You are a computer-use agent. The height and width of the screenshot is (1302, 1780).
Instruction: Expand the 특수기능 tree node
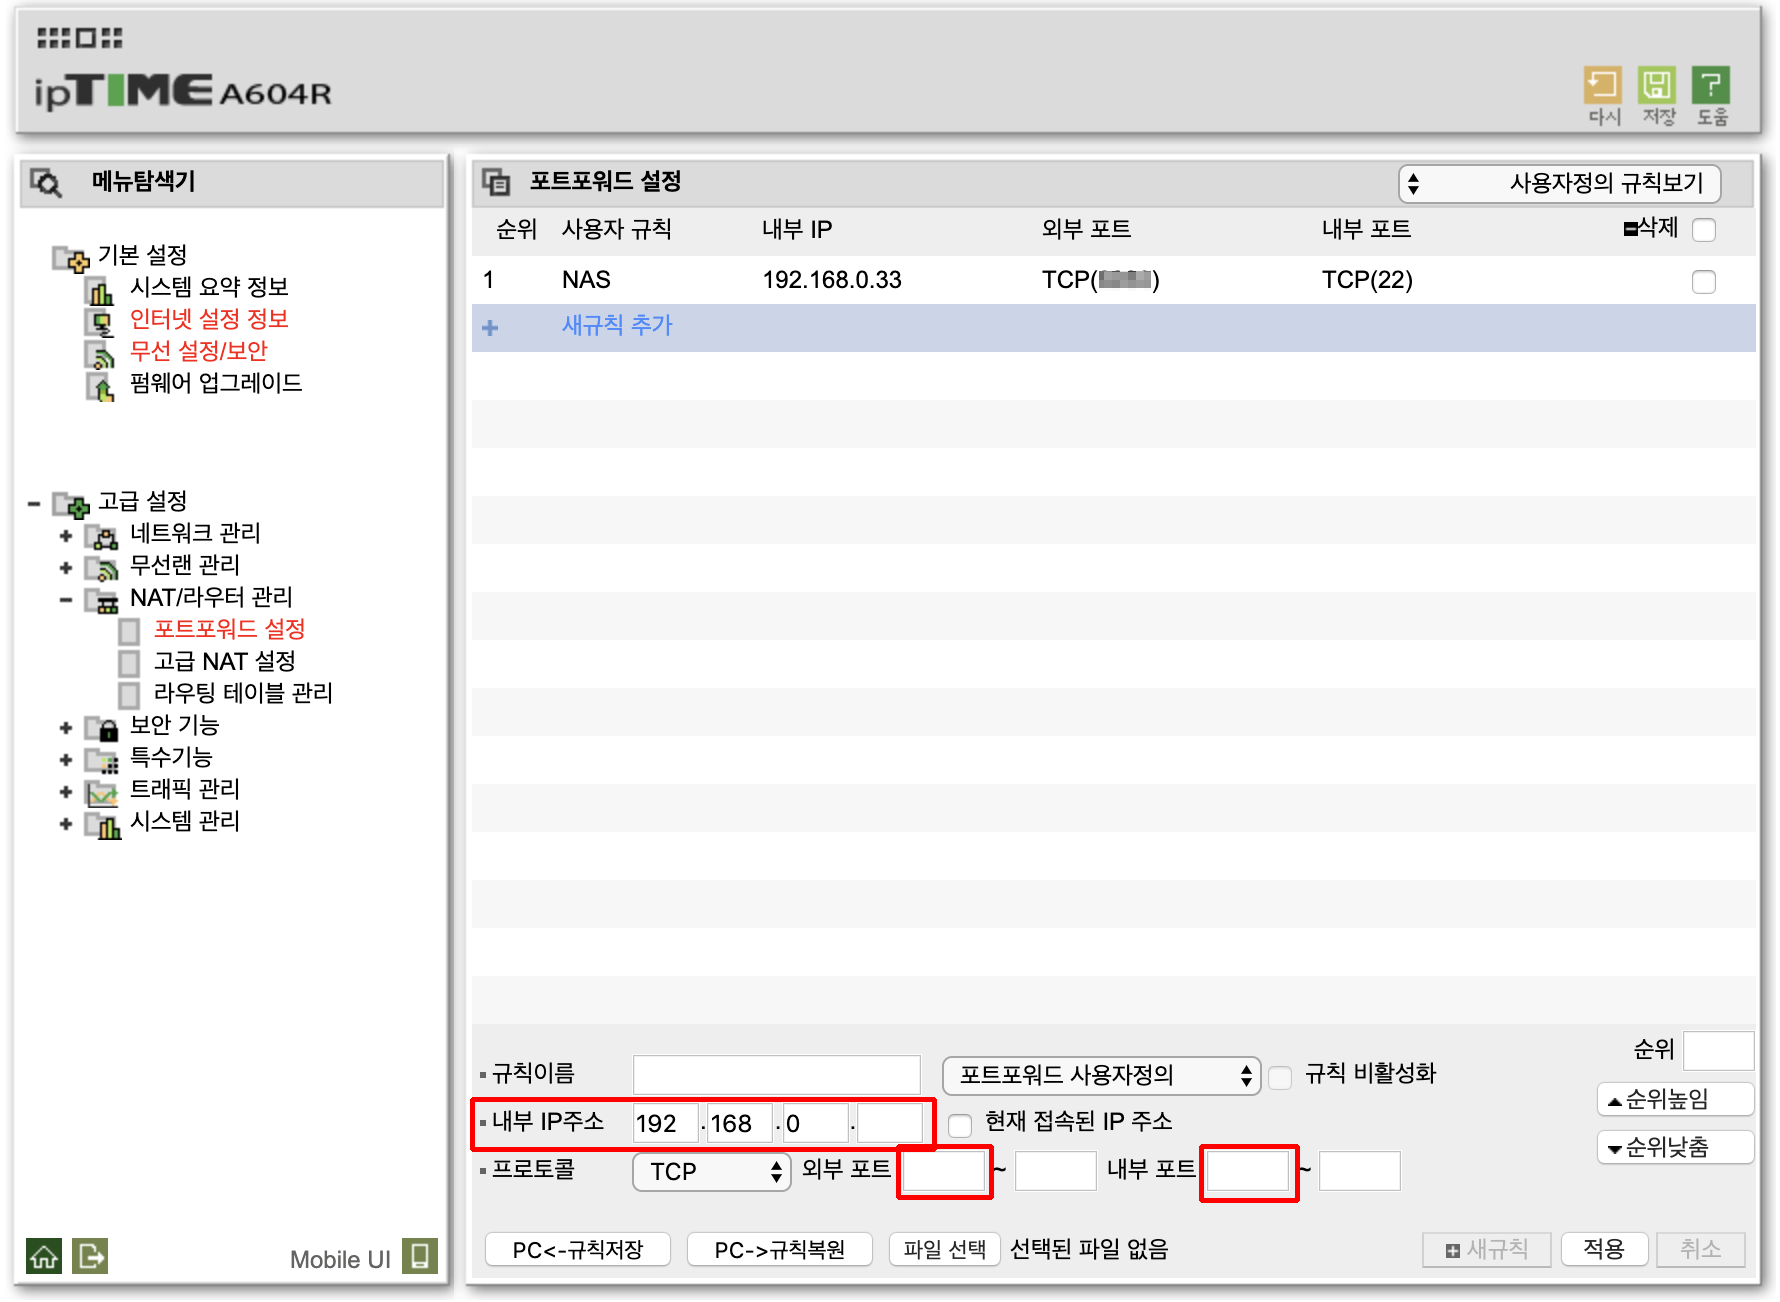coord(66,760)
